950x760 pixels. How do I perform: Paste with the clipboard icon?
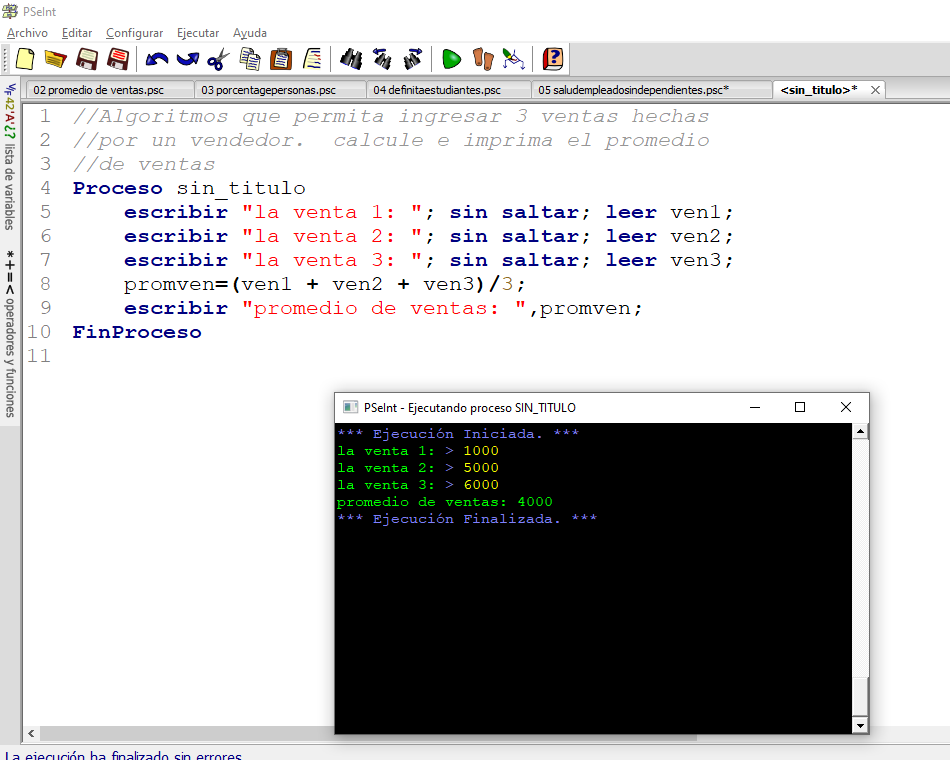click(x=281, y=59)
